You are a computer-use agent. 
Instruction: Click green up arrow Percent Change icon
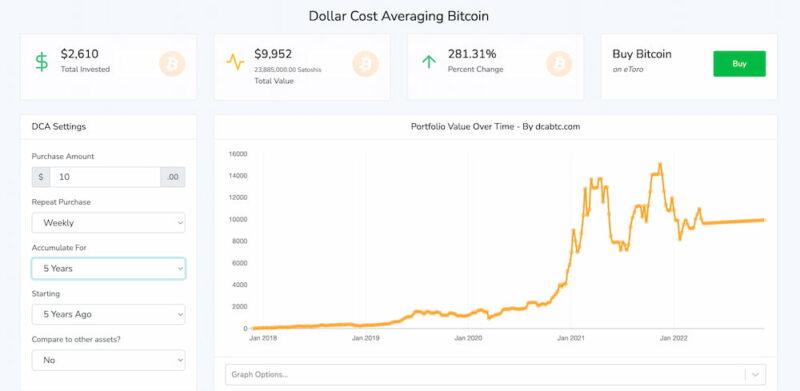pyautogui.click(x=429, y=62)
